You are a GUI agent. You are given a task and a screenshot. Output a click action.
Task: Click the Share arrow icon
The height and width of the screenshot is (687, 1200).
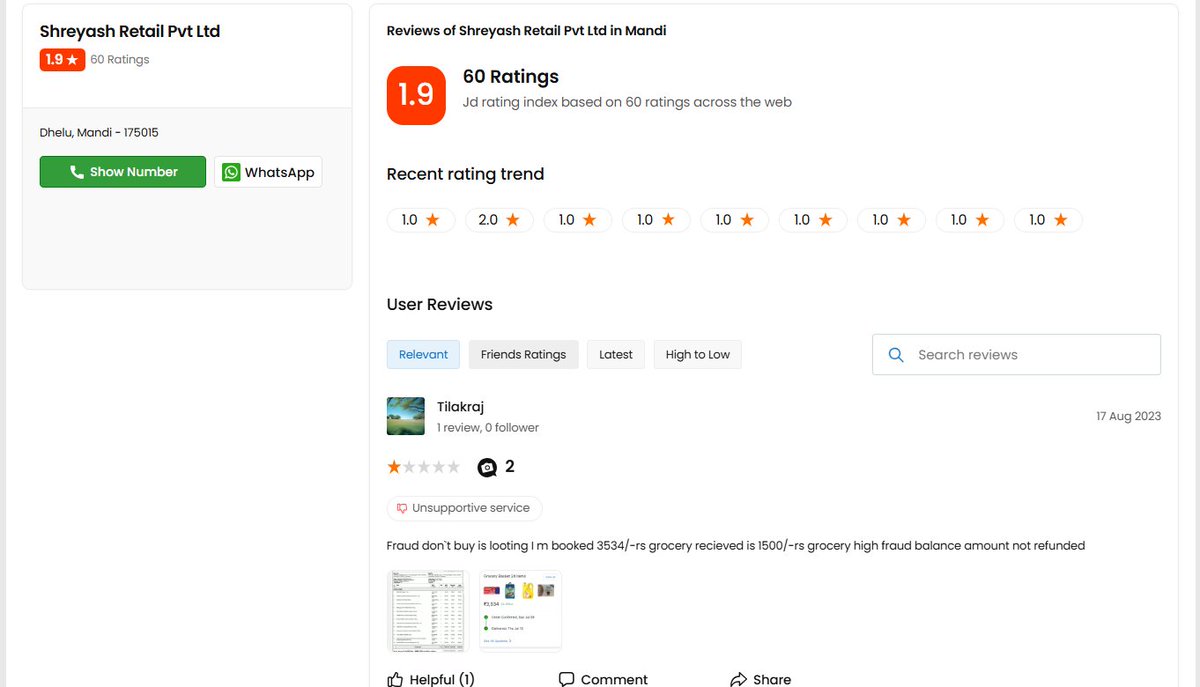click(738, 679)
